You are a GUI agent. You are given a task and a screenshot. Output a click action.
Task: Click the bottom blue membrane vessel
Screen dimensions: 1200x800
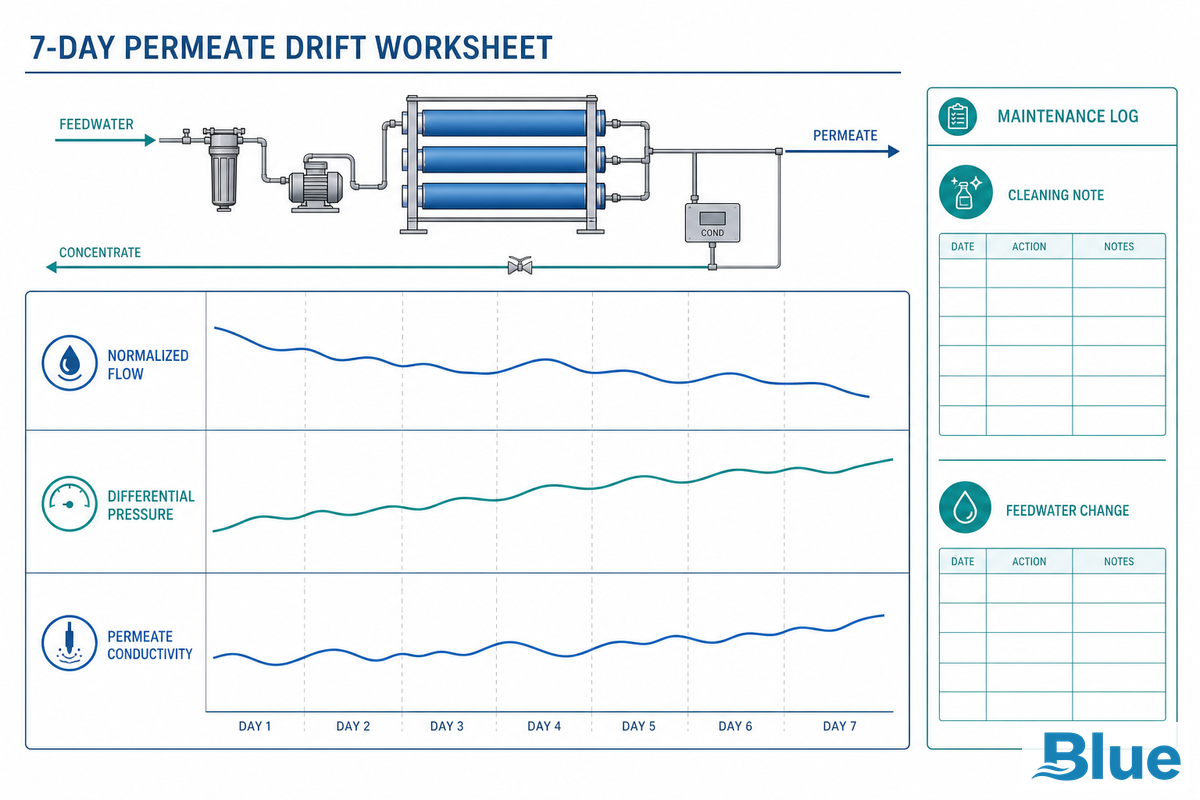pyautogui.click(x=504, y=195)
